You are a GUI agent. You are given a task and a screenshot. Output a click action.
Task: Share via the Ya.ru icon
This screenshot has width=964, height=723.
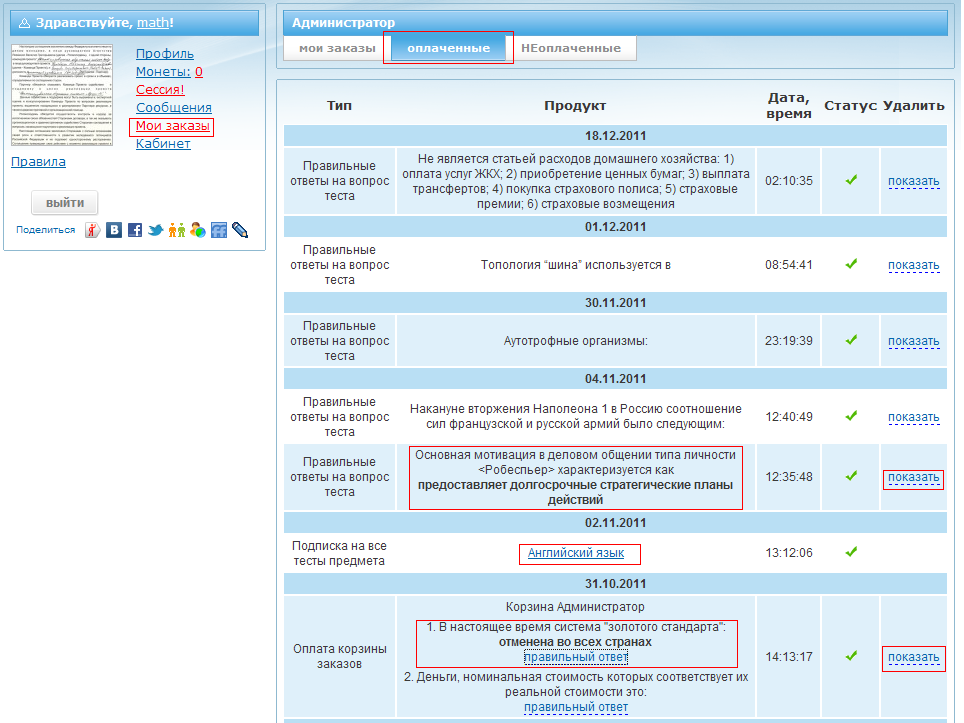point(93,230)
